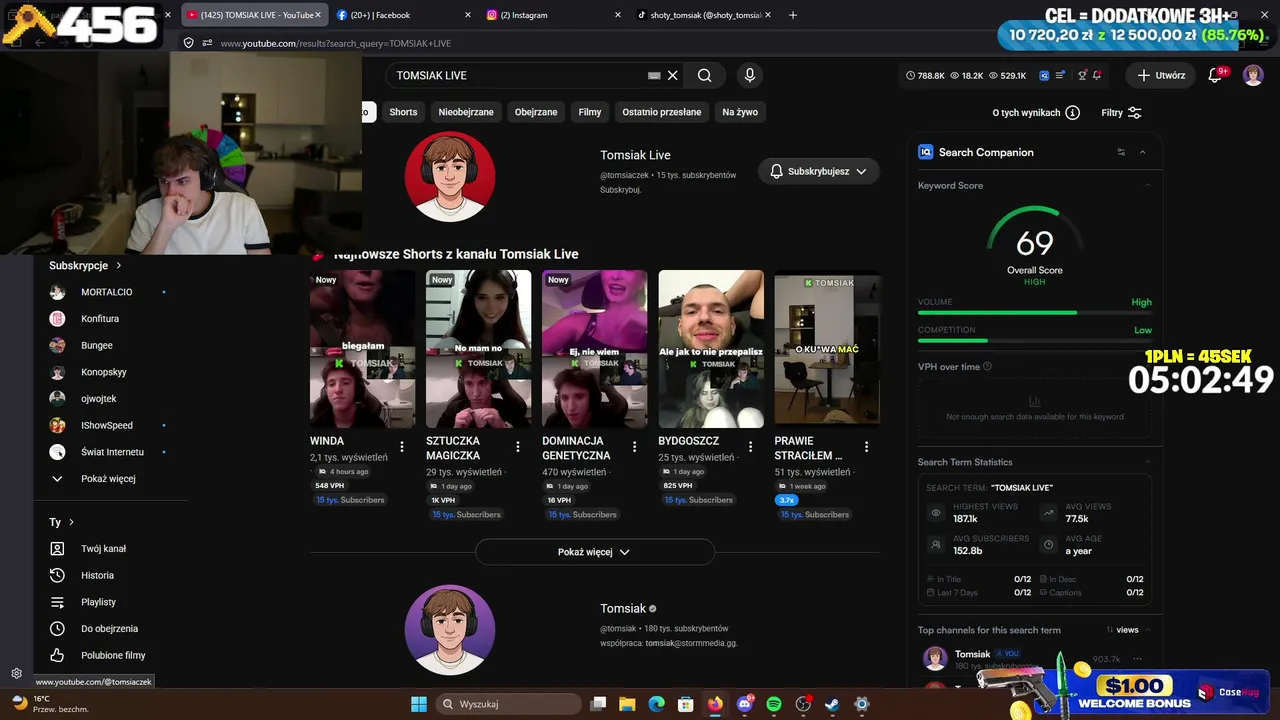
Task: Open the Ty section chevron
Action: click(x=71, y=522)
